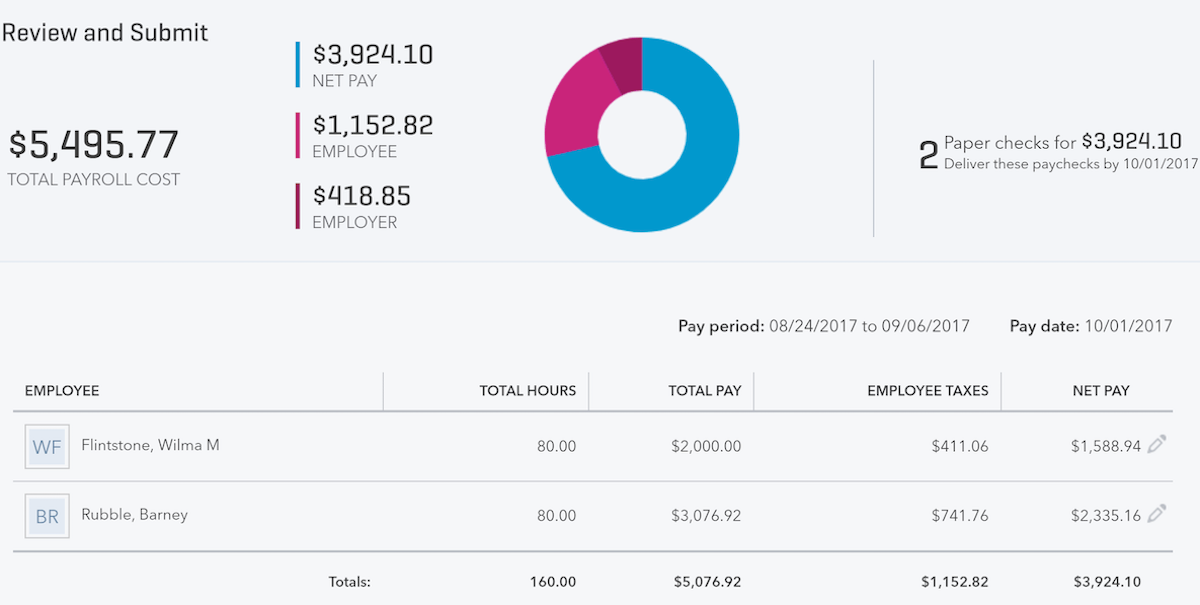
Task: Edit Wilma Flintstone's paycheck with pencil icon
Action: coord(1158,446)
